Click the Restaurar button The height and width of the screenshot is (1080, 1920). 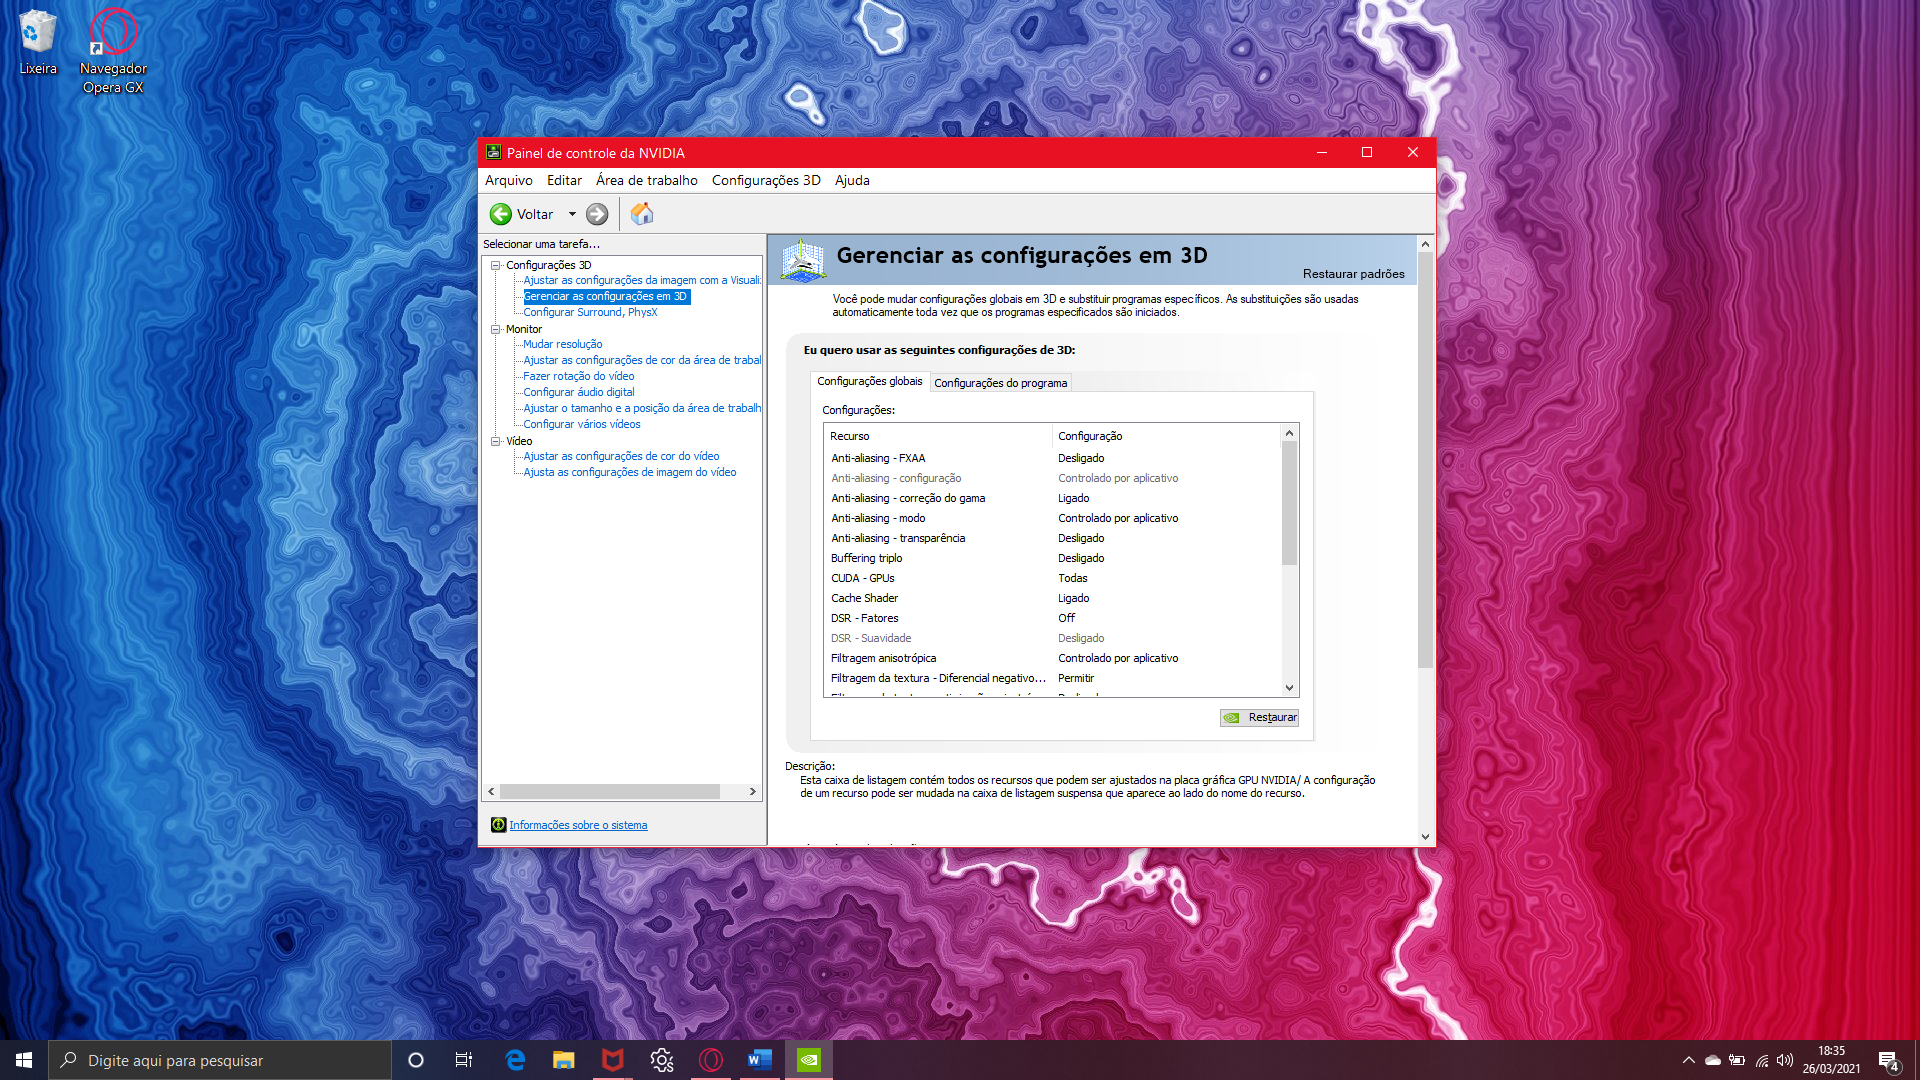pos(1259,717)
